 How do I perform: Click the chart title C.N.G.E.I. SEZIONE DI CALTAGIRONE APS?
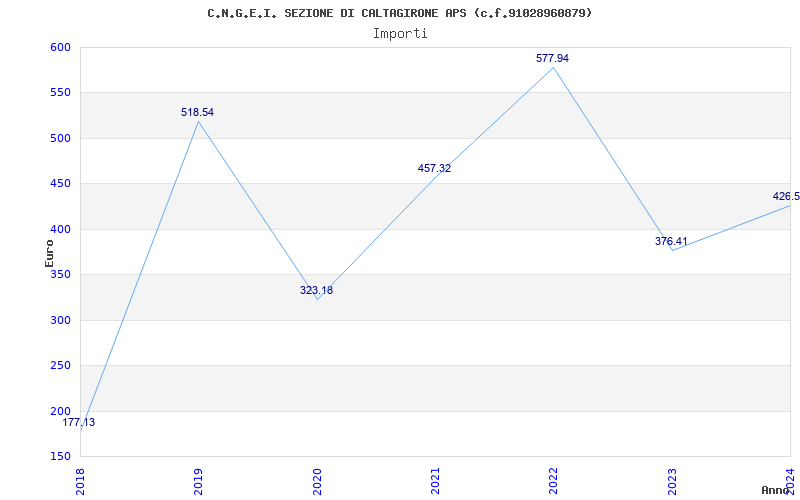[399, 13]
